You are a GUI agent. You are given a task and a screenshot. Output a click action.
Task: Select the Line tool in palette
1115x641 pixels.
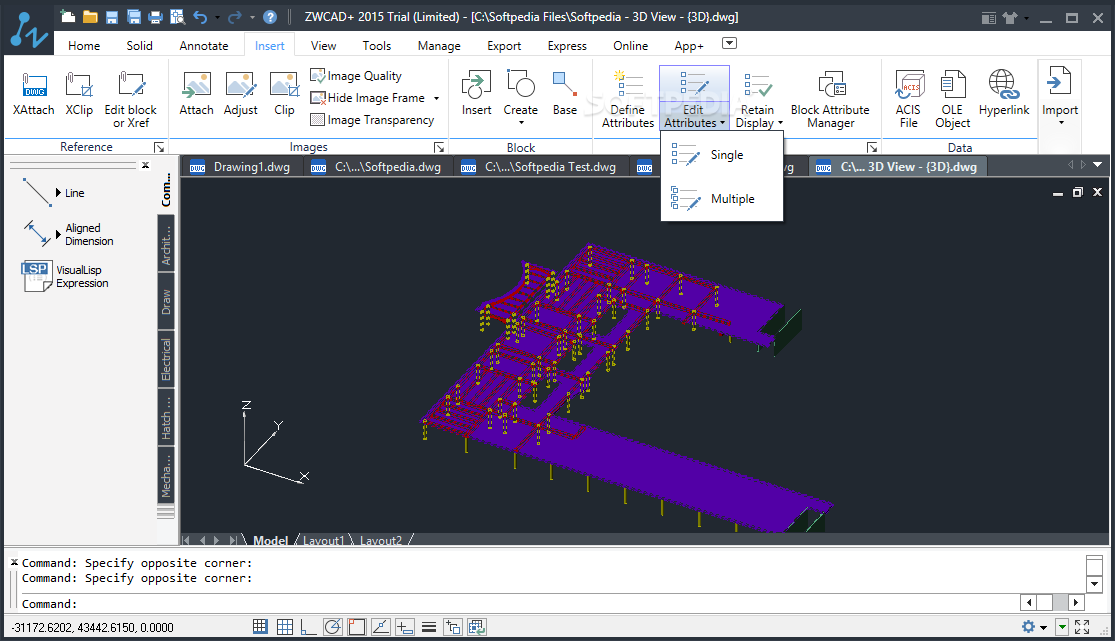coord(53,193)
